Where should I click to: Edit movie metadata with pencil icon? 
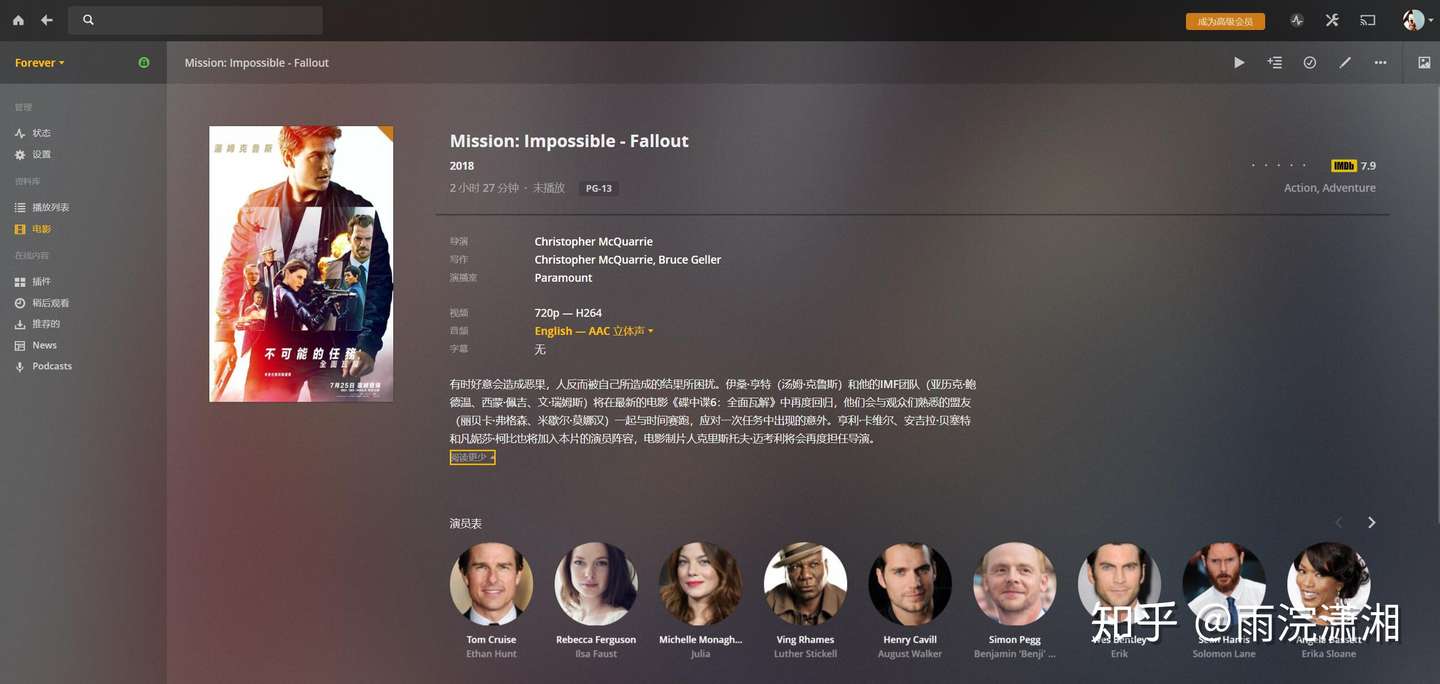pos(1345,62)
